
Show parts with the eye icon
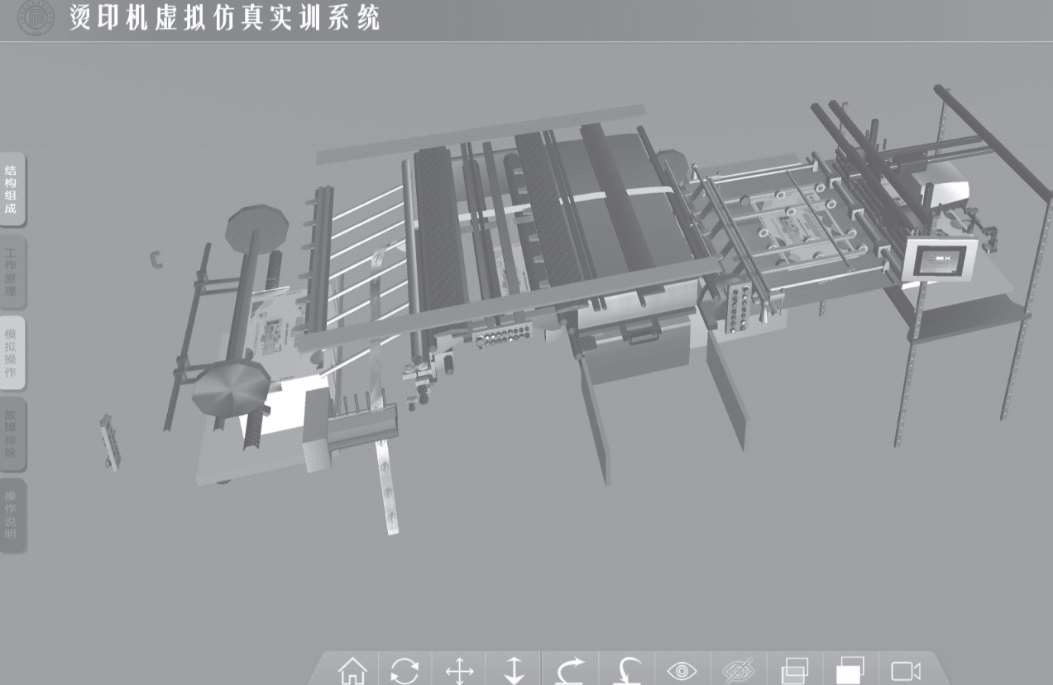click(x=682, y=670)
